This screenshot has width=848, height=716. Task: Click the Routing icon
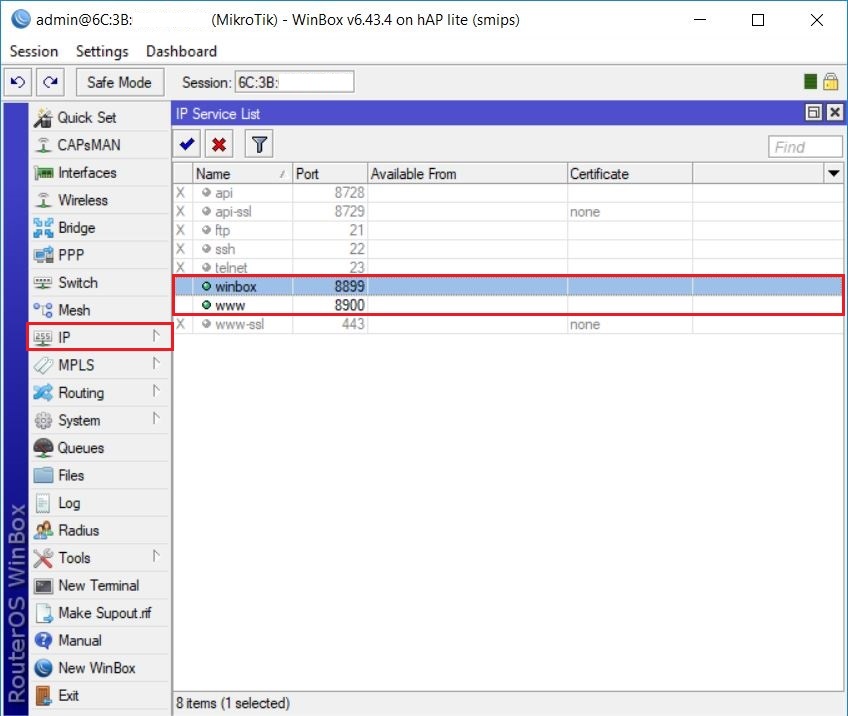click(x=43, y=393)
